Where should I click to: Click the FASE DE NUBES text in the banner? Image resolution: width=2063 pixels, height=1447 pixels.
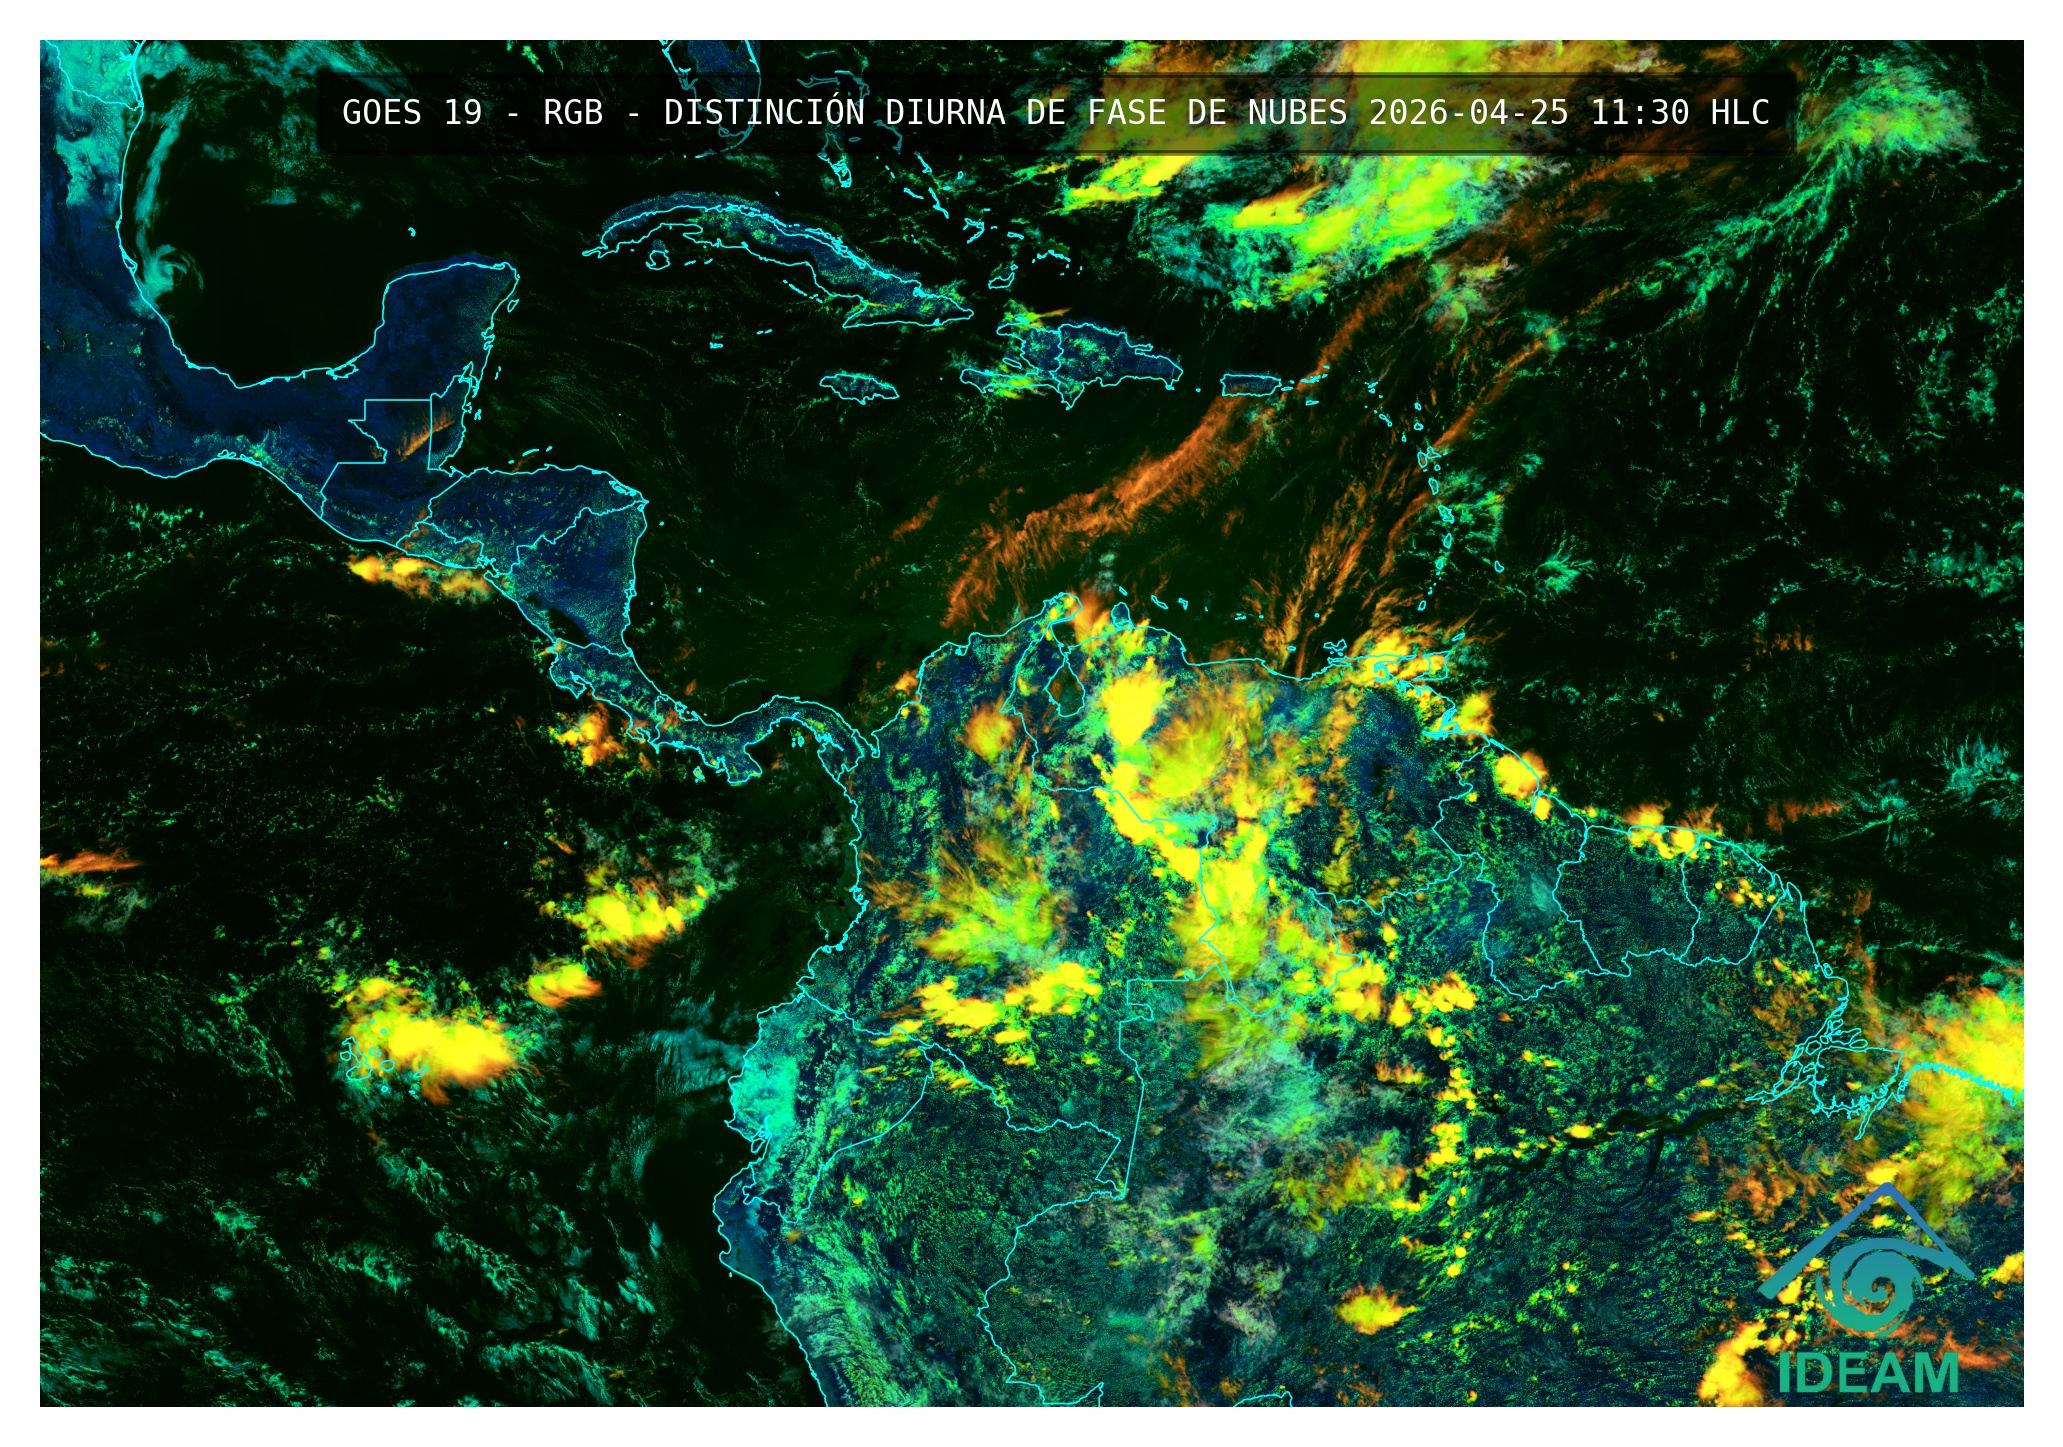point(1216,113)
